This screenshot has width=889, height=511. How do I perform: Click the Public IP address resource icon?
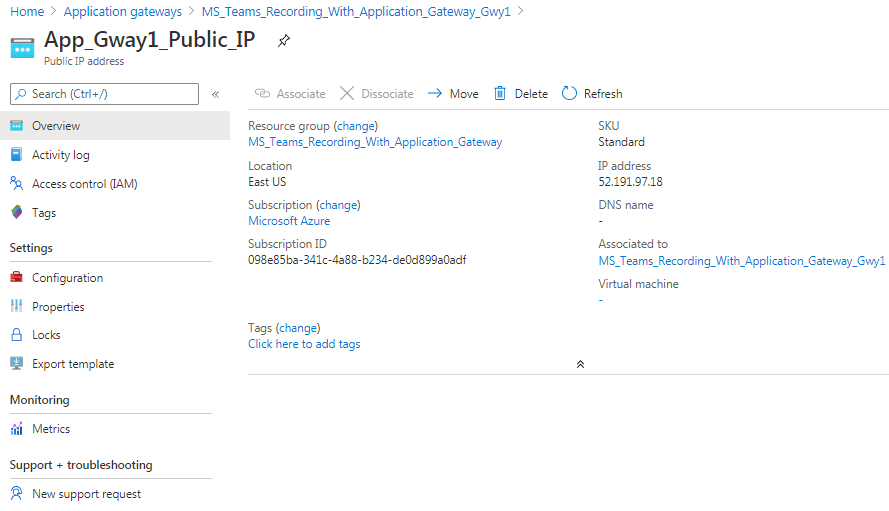[22, 48]
